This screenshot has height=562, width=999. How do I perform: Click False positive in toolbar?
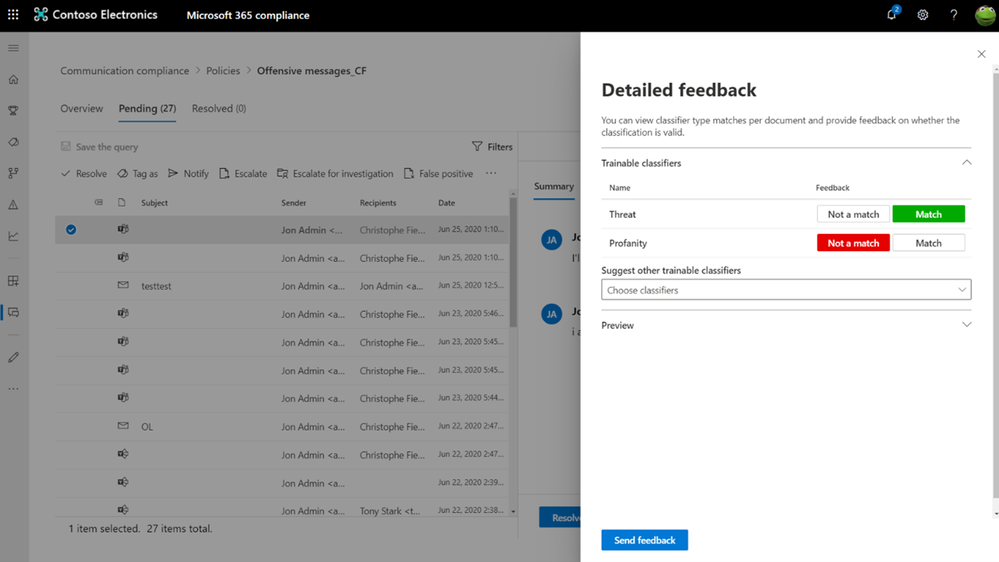click(x=438, y=173)
